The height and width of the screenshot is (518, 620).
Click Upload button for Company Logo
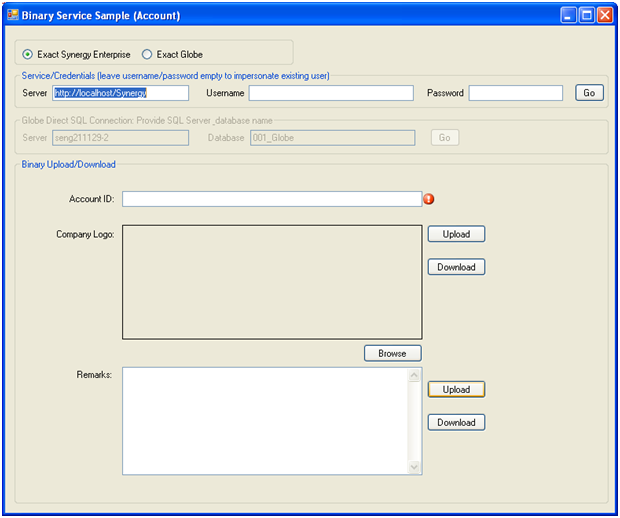[x=456, y=234]
